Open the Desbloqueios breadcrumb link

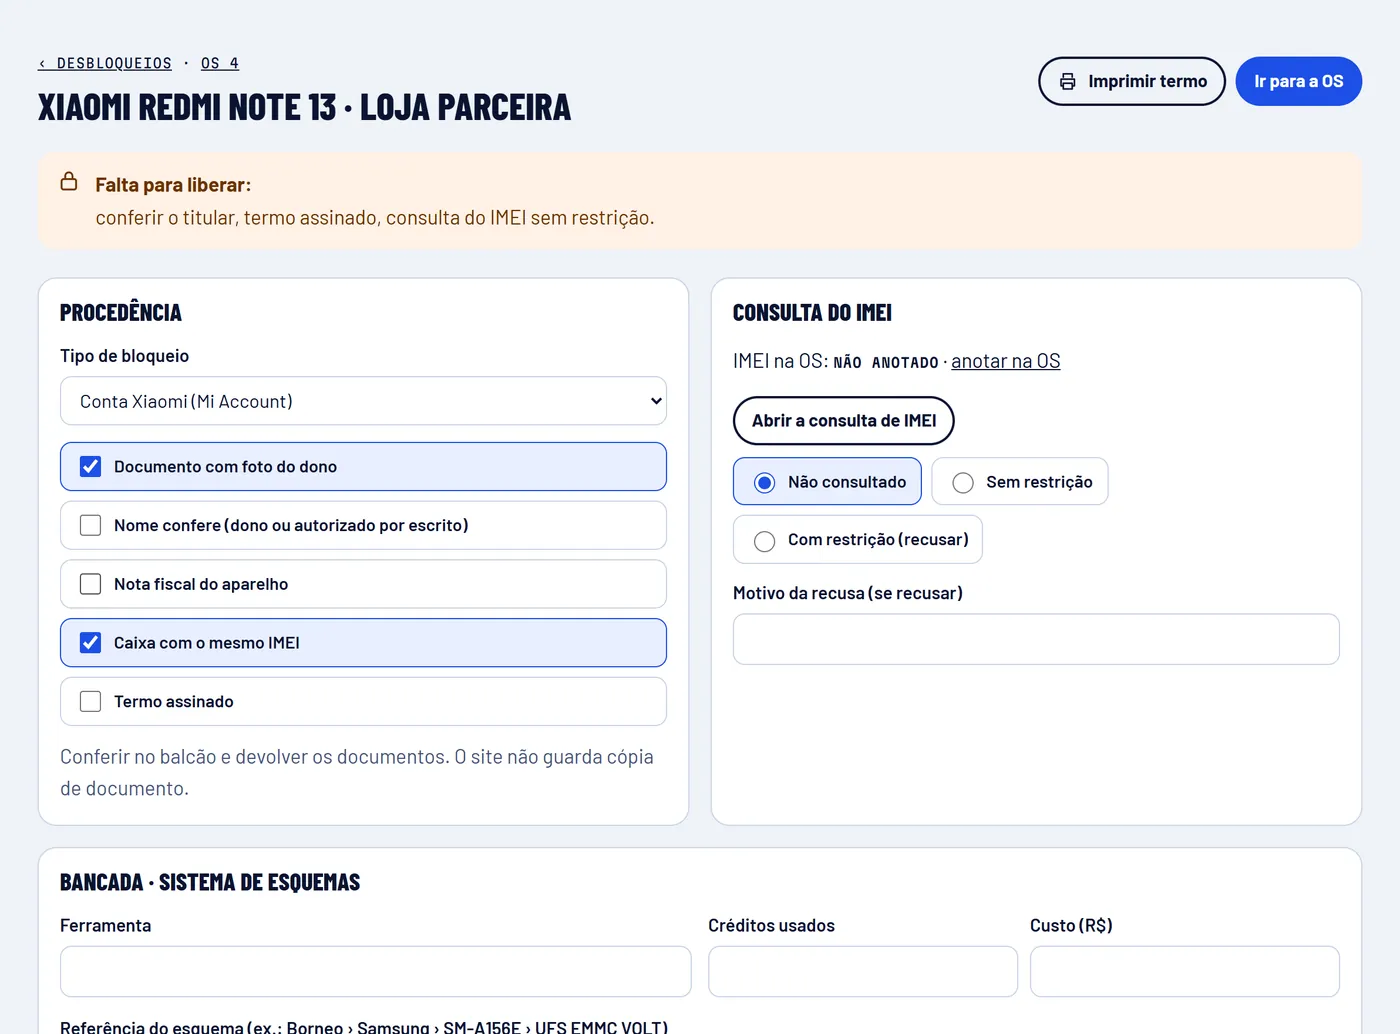coord(105,63)
